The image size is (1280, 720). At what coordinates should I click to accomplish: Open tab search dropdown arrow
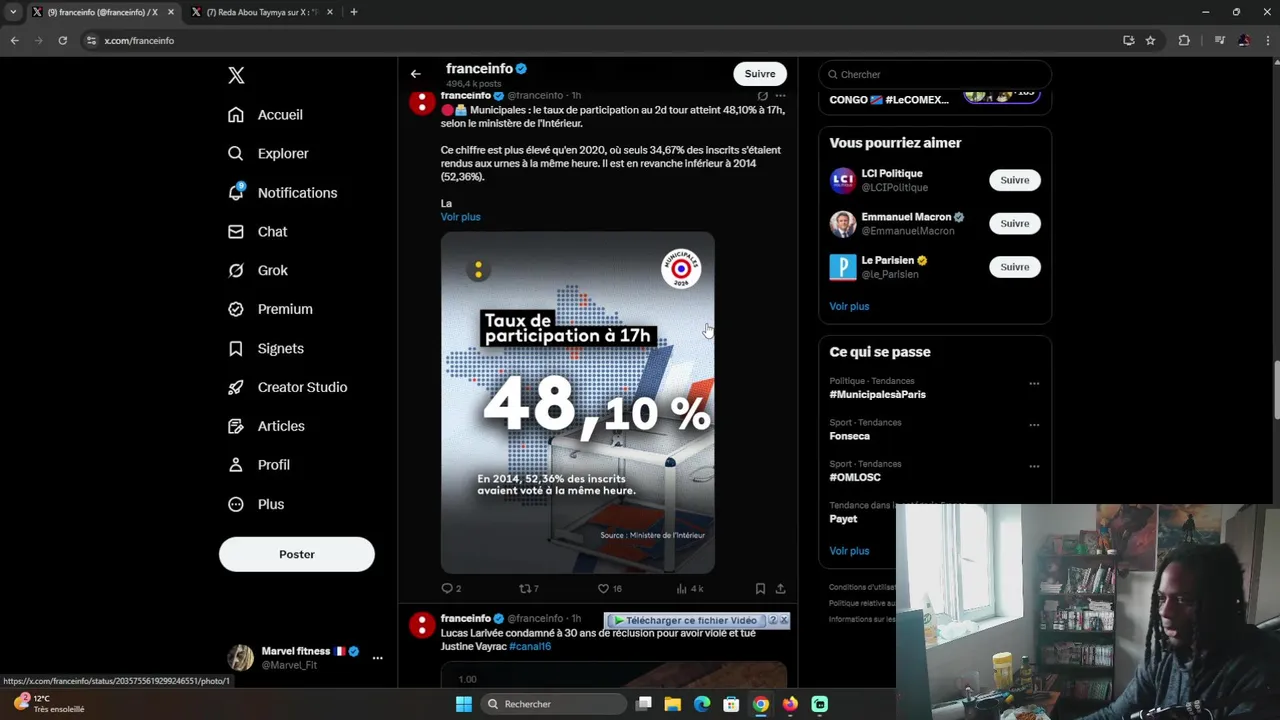pyautogui.click(x=13, y=12)
